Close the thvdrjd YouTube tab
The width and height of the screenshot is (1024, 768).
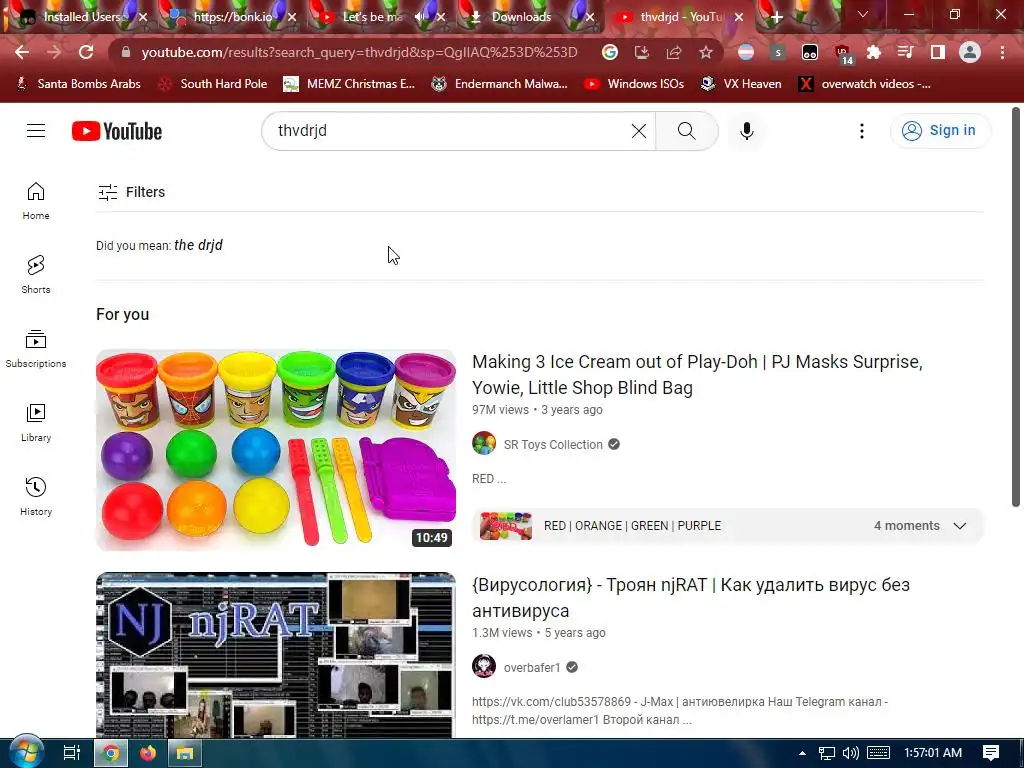tap(739, 17)
